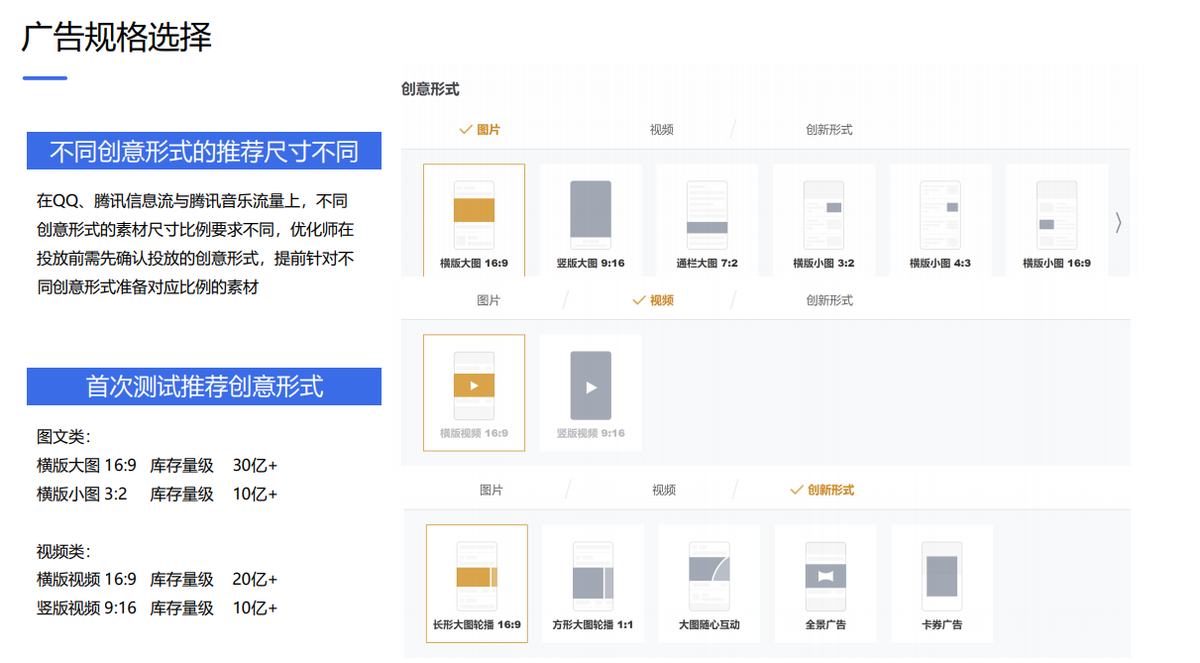Select the 卡券广告 coupon ad thumbnail
The width and height of the screenshot is (1200, 663).
[x=940, y=575]
